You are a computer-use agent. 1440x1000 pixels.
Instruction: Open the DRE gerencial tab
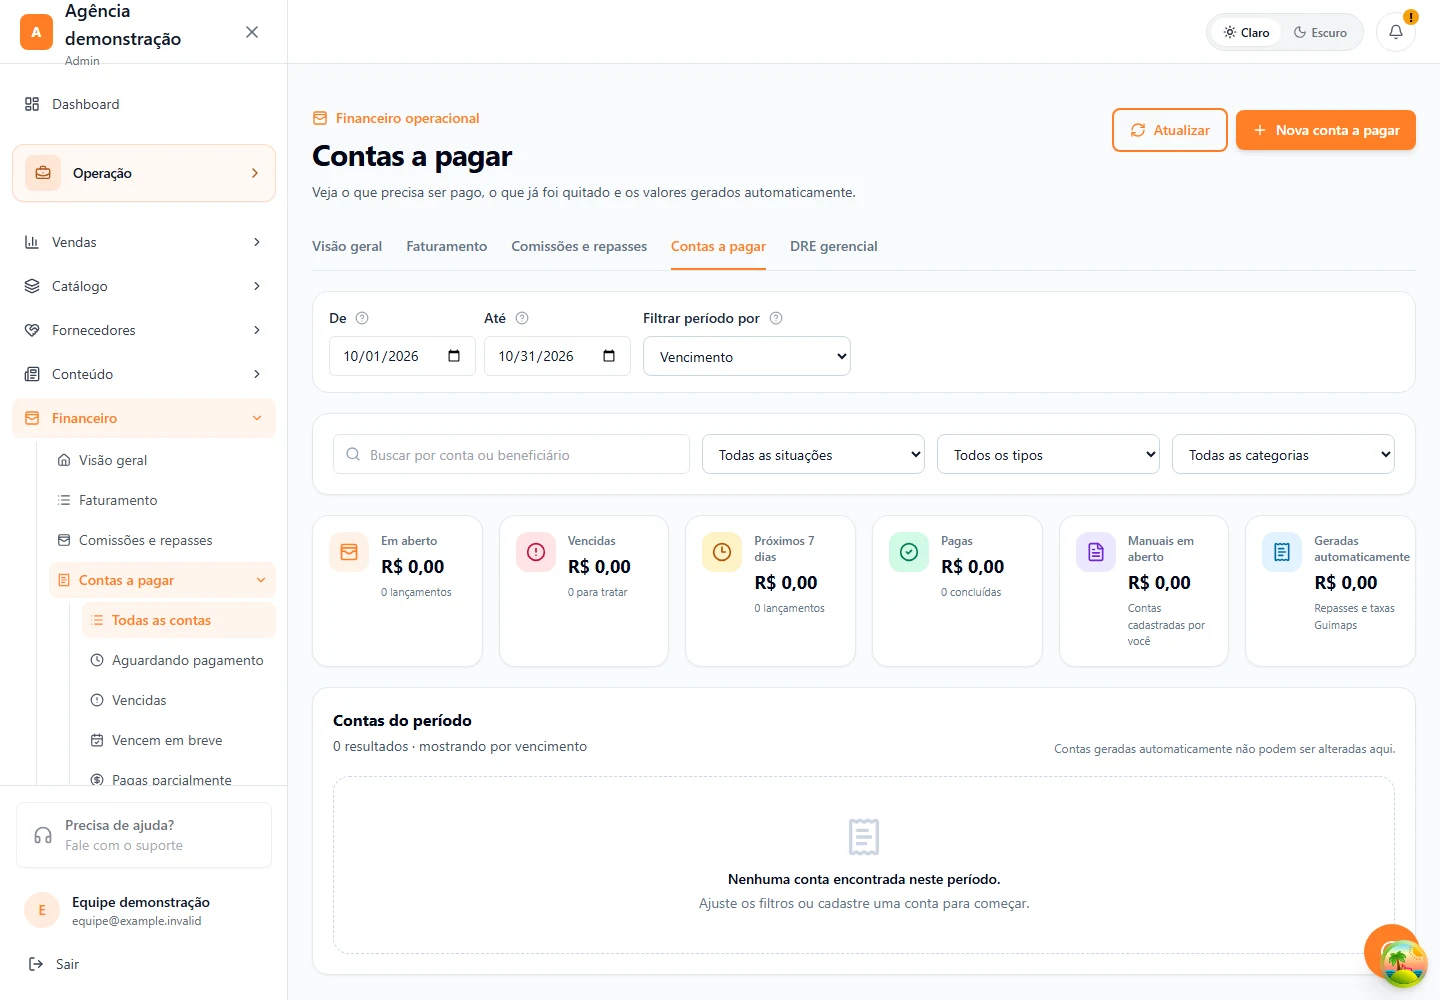tap(834, 246)
